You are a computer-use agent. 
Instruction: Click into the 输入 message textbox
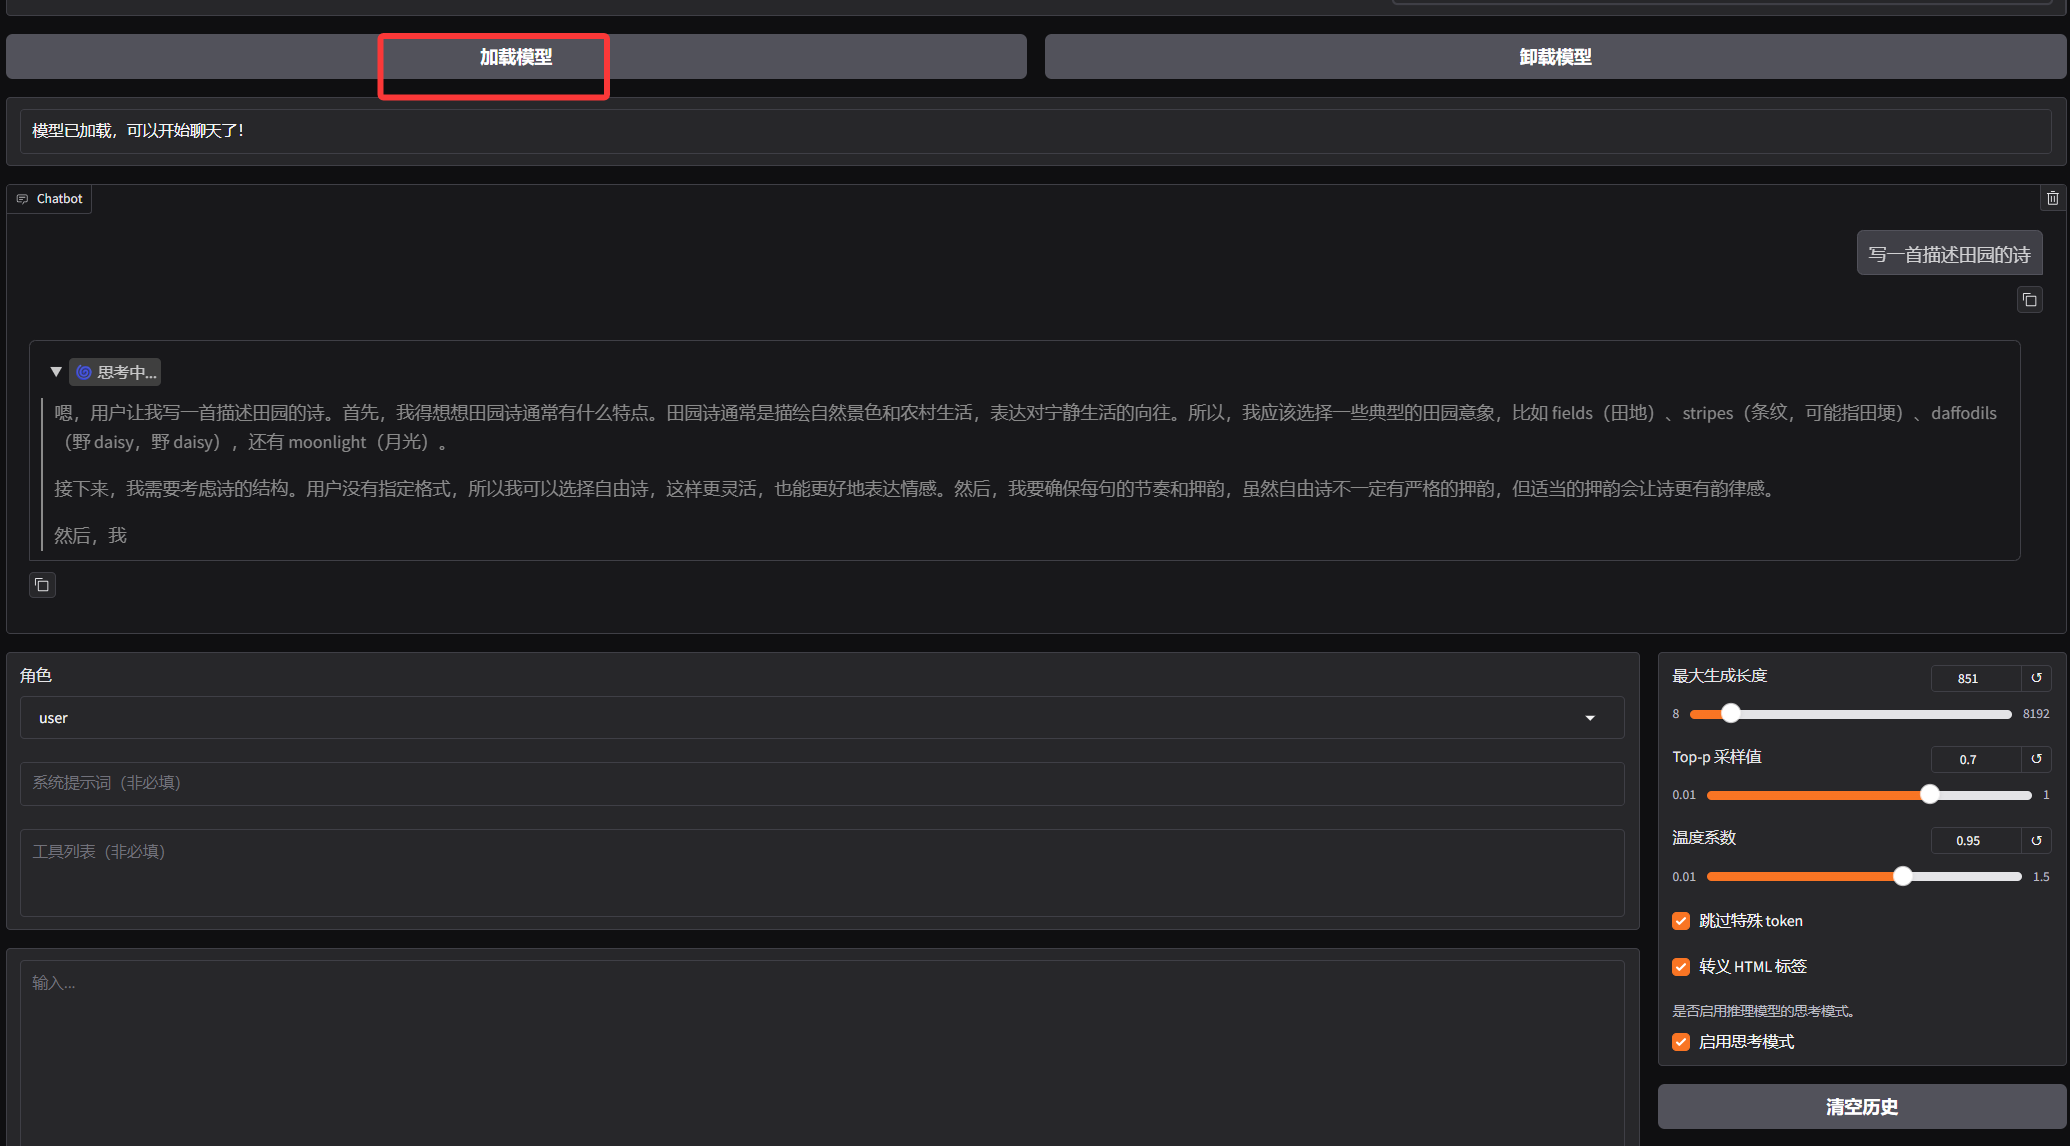(x=820, y=1050)
